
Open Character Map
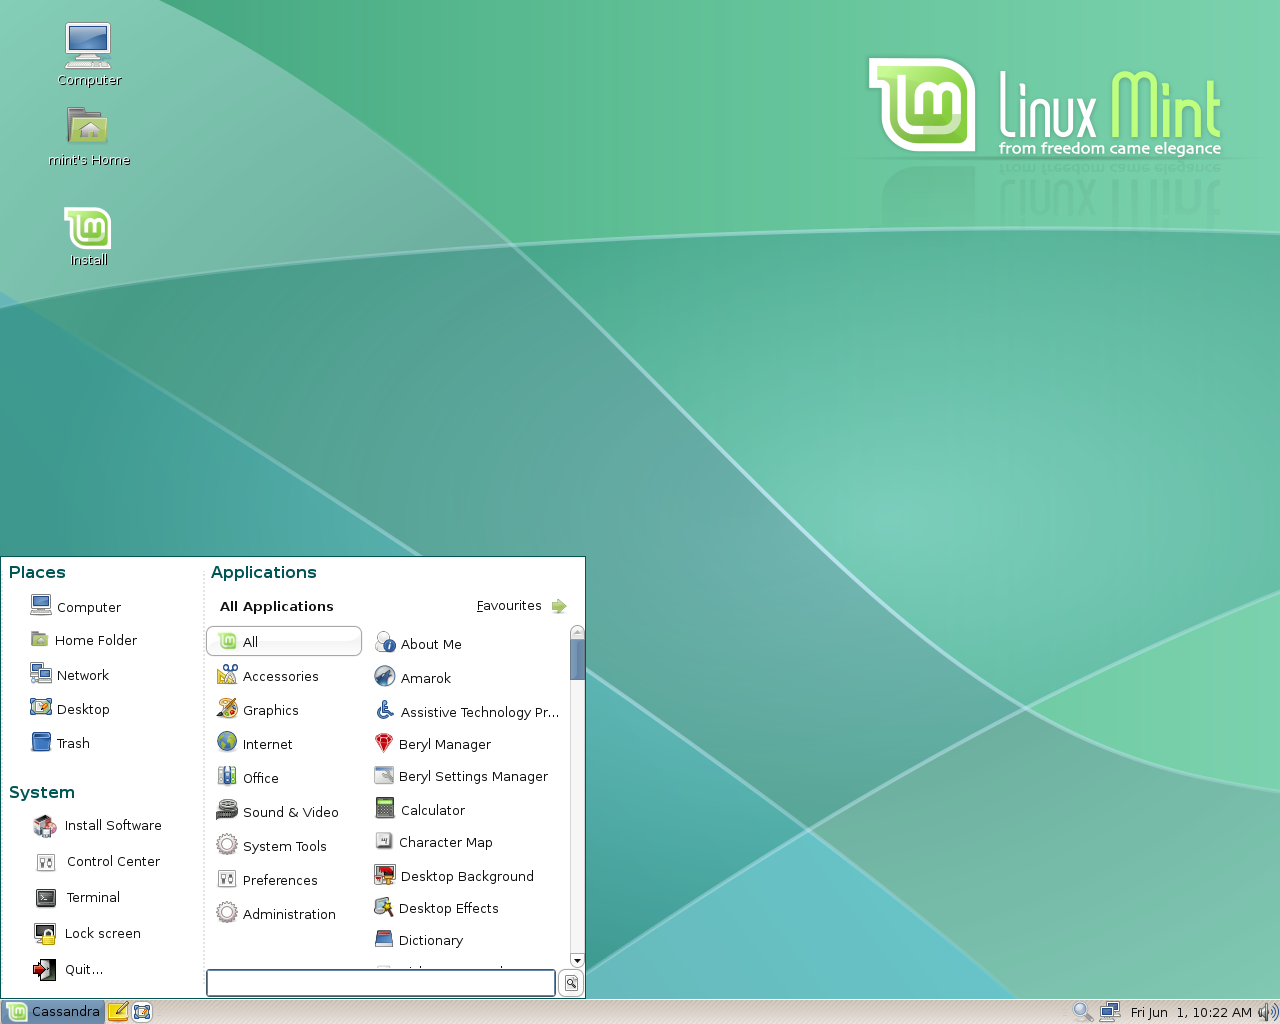click(x=433, y=842)
